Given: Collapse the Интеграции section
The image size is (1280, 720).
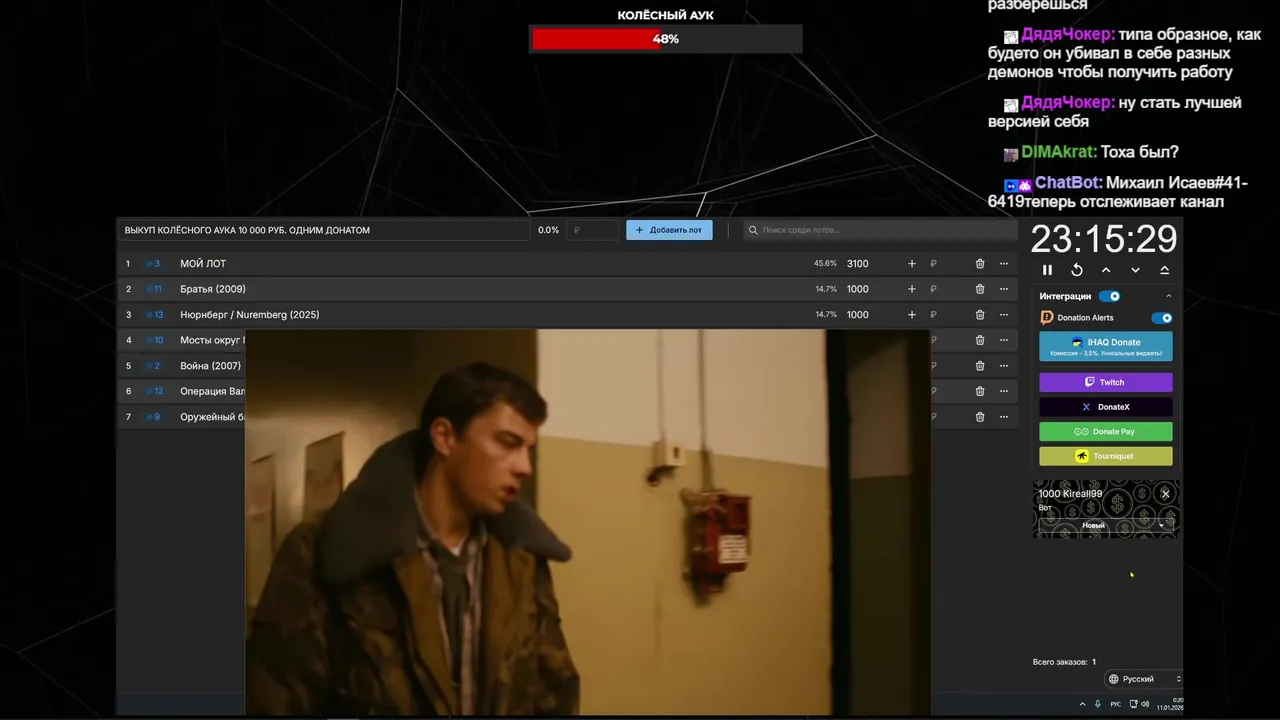Looking at the screenshot, I should pos(1168,296).
